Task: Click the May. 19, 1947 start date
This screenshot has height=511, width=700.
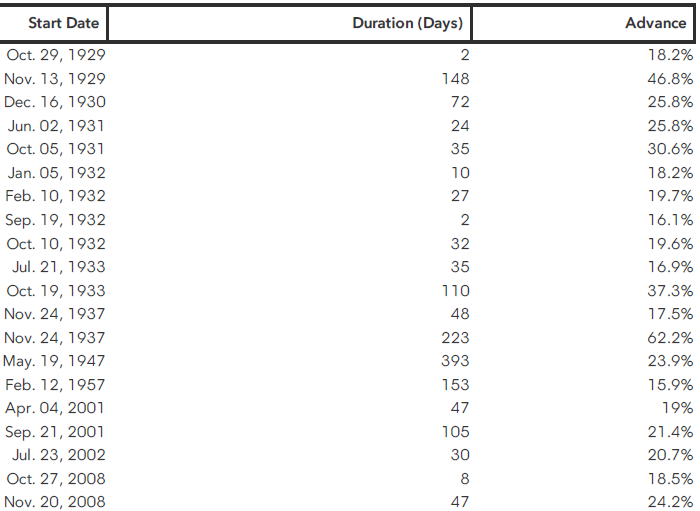Action: coord(55,361)
